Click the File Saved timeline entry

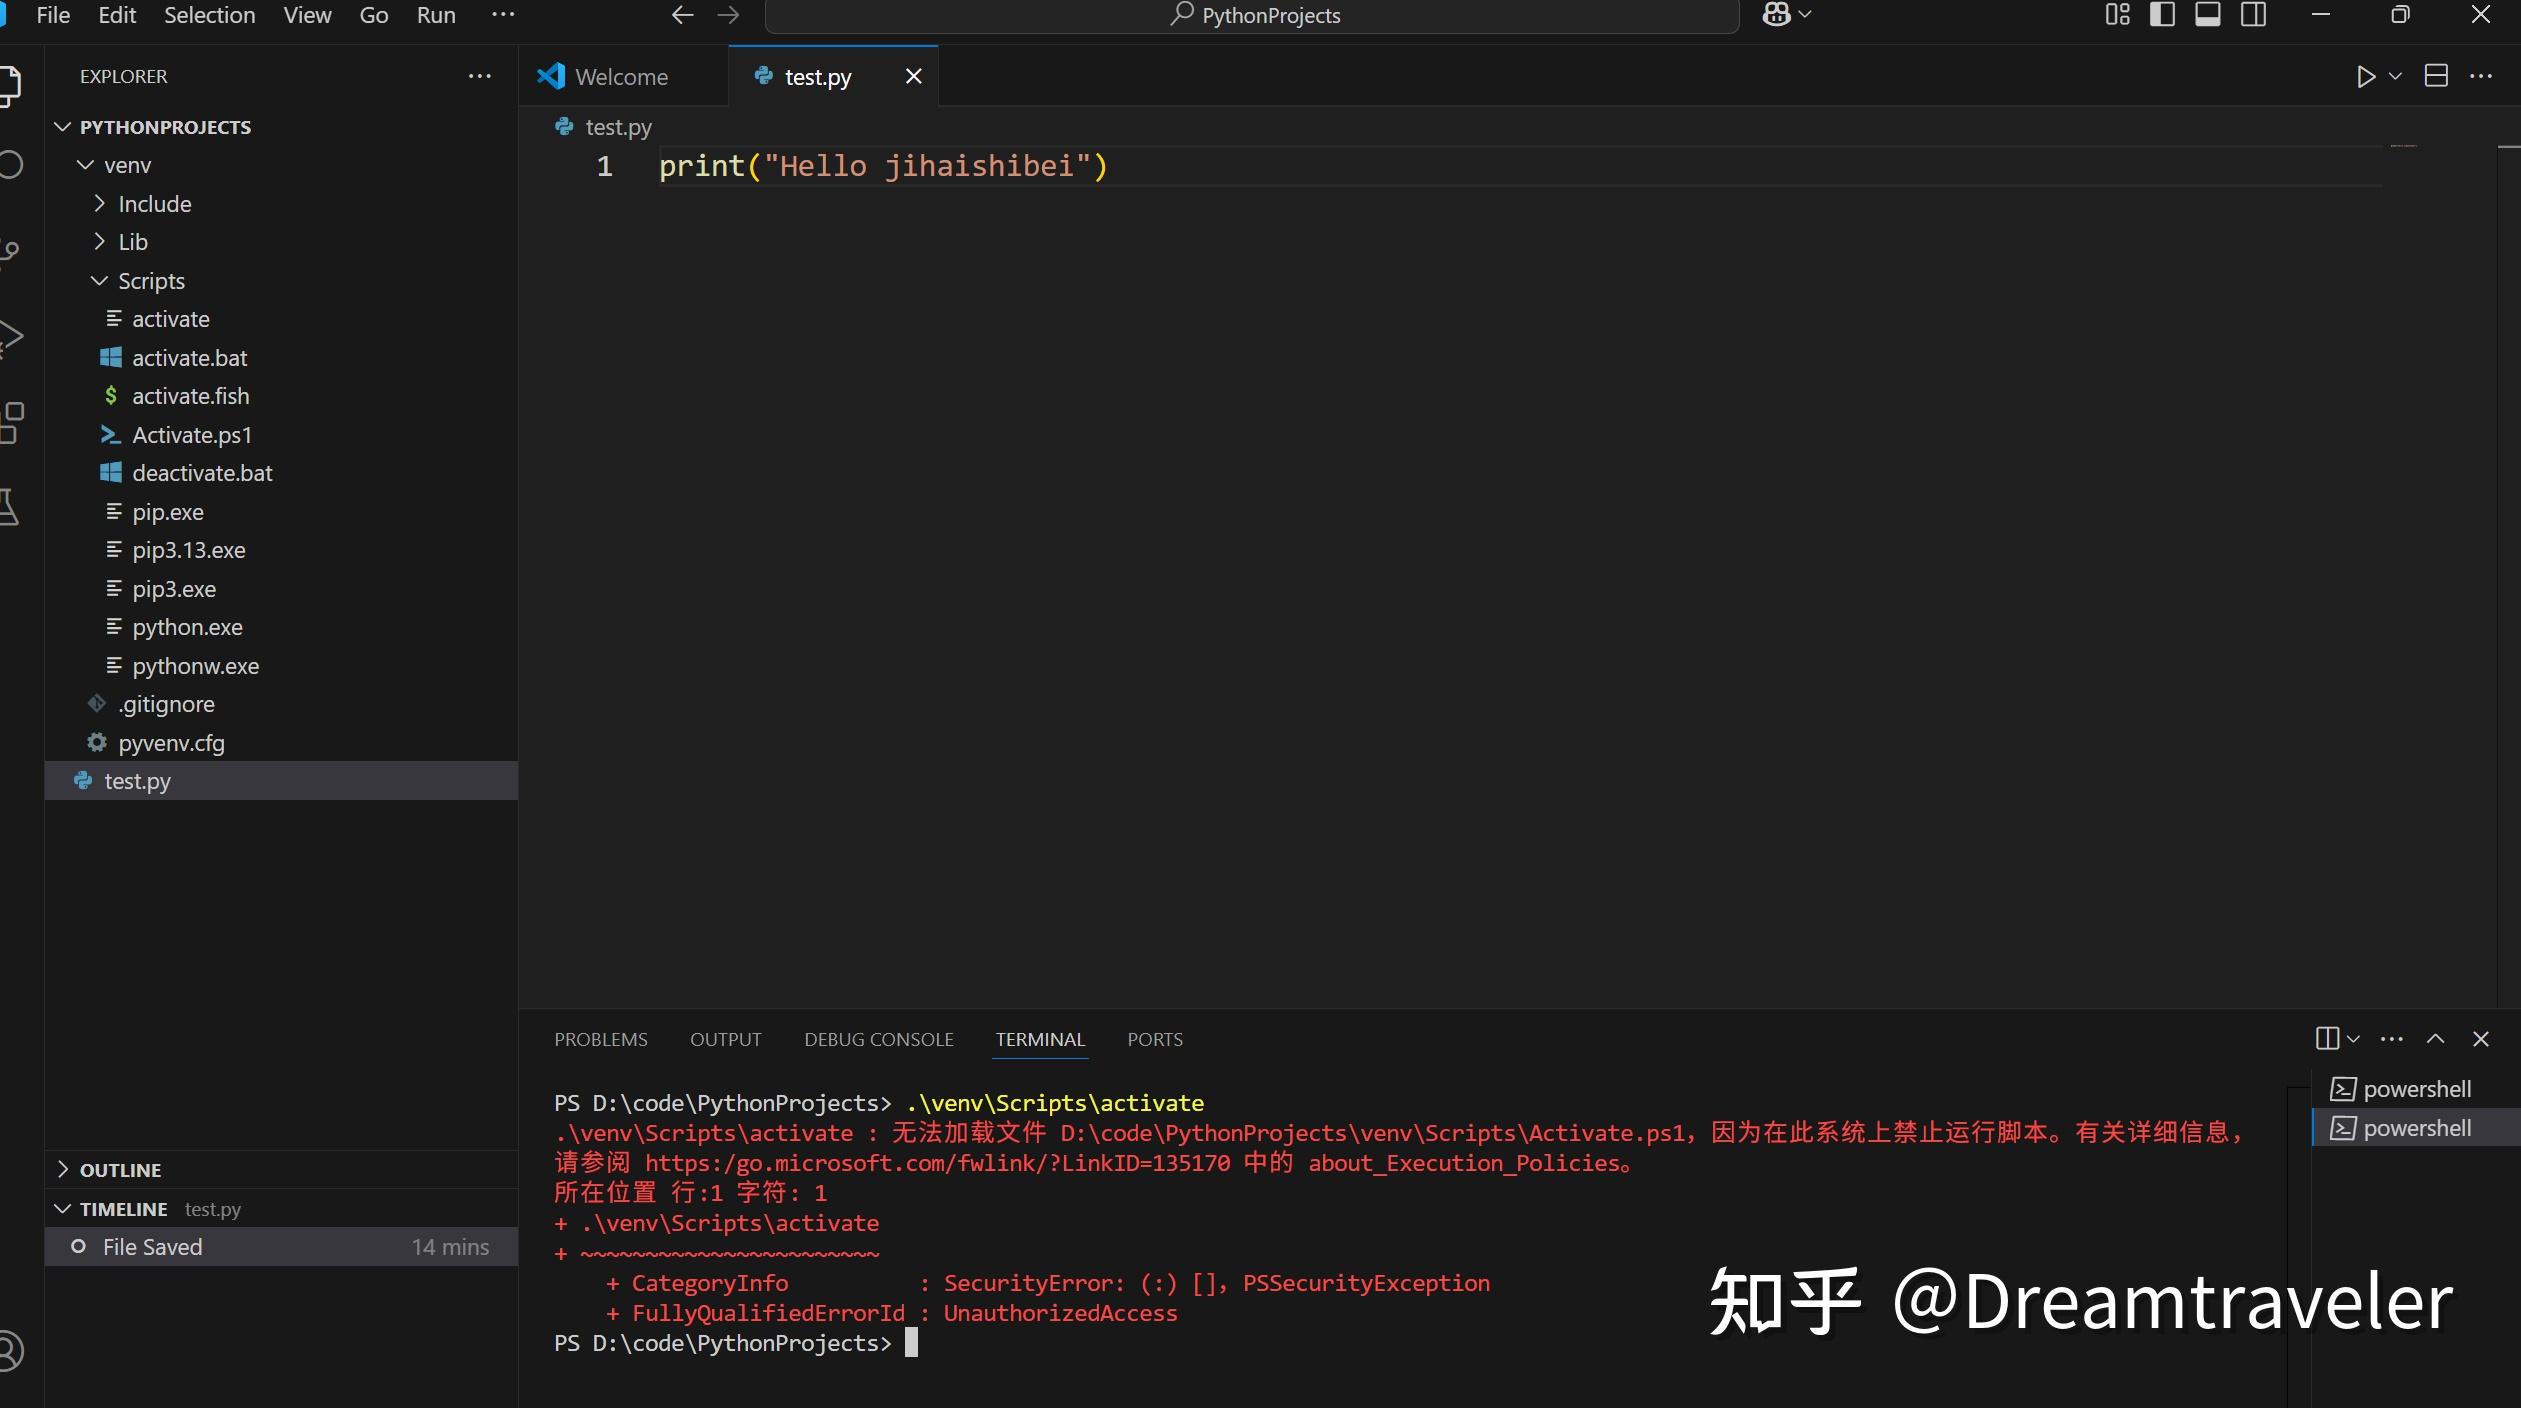(281, 1247)
